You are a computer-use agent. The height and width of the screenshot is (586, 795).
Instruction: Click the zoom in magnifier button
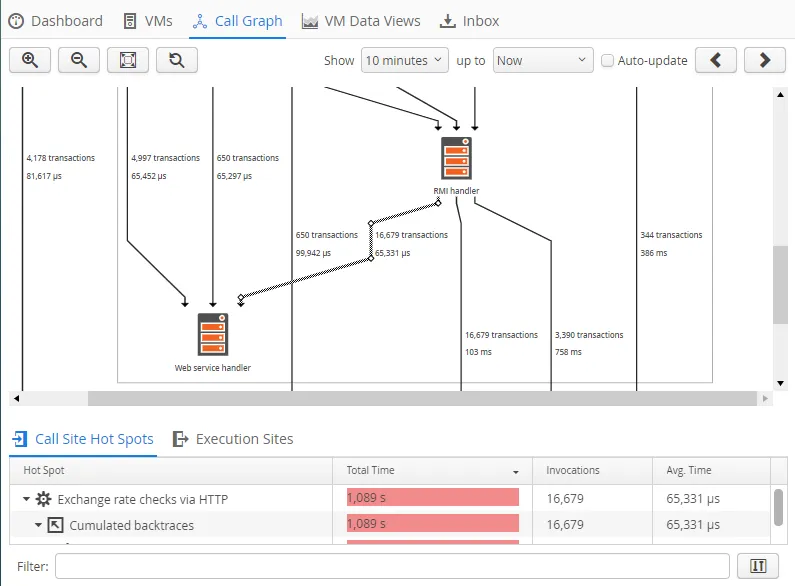tap(30, 60)
